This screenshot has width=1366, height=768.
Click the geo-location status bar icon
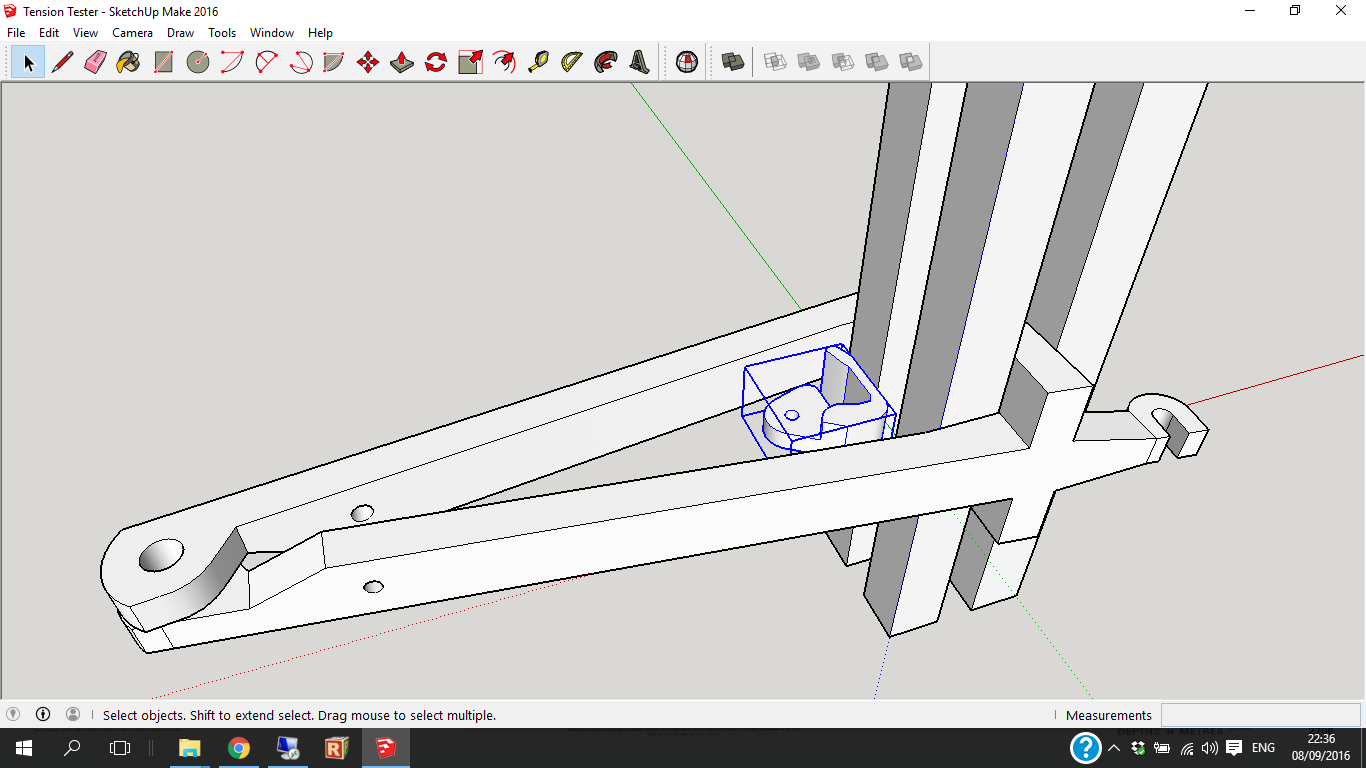(13, 714)
